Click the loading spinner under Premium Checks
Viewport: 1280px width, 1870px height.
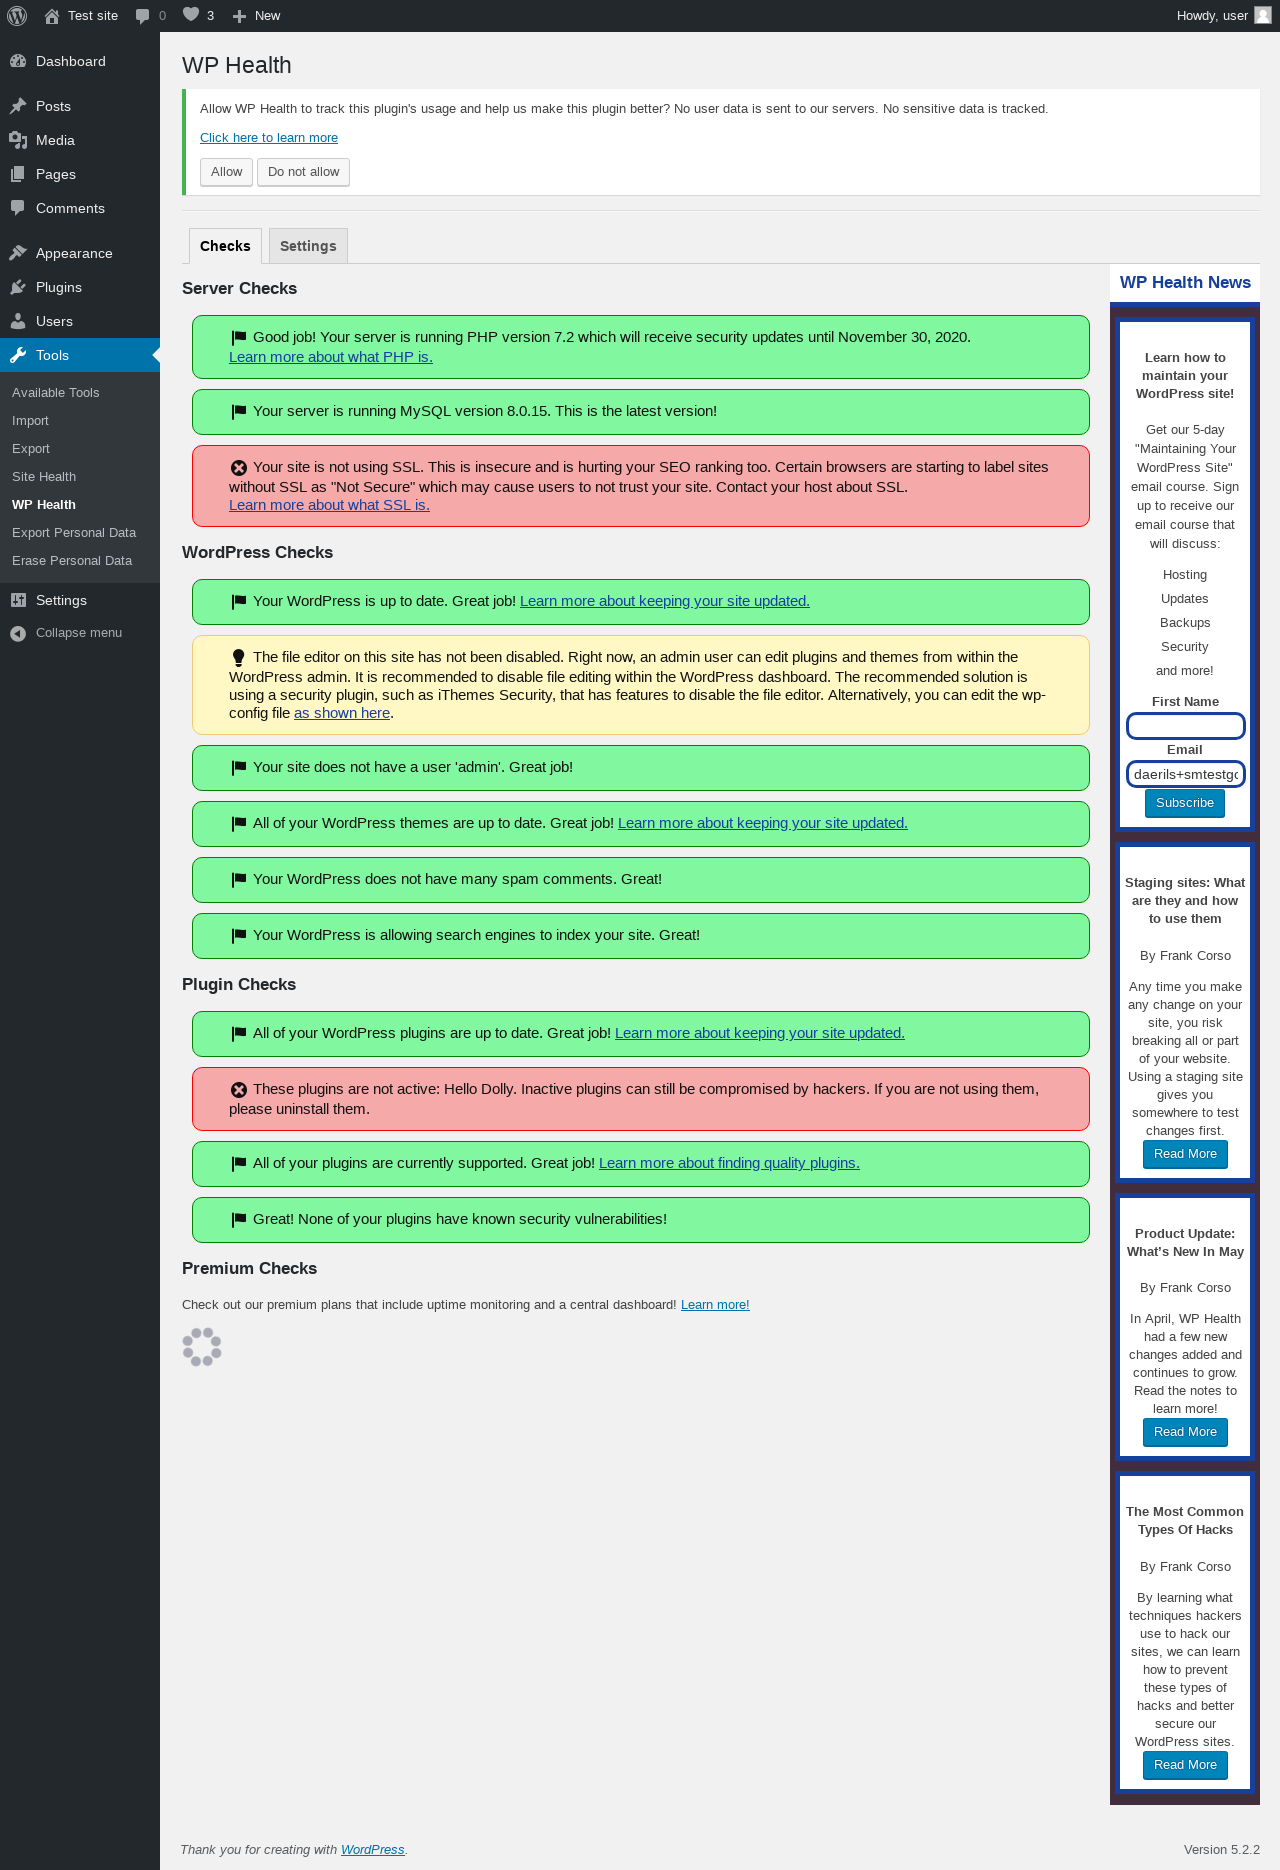point(202,1347)
